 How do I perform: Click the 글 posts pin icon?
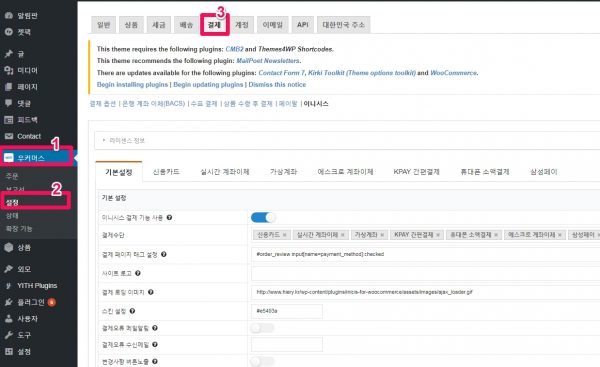point(8,54)
